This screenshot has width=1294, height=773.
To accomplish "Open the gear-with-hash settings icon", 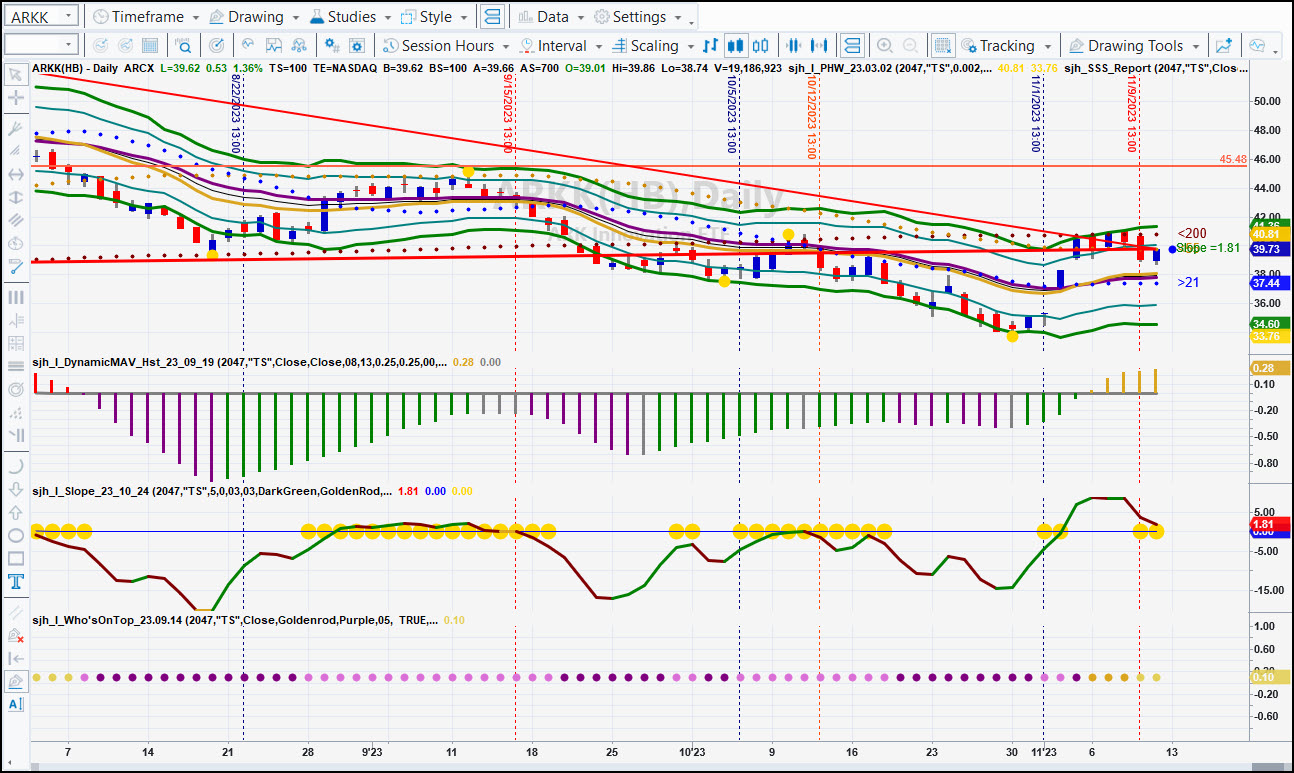I will (334, 46).
